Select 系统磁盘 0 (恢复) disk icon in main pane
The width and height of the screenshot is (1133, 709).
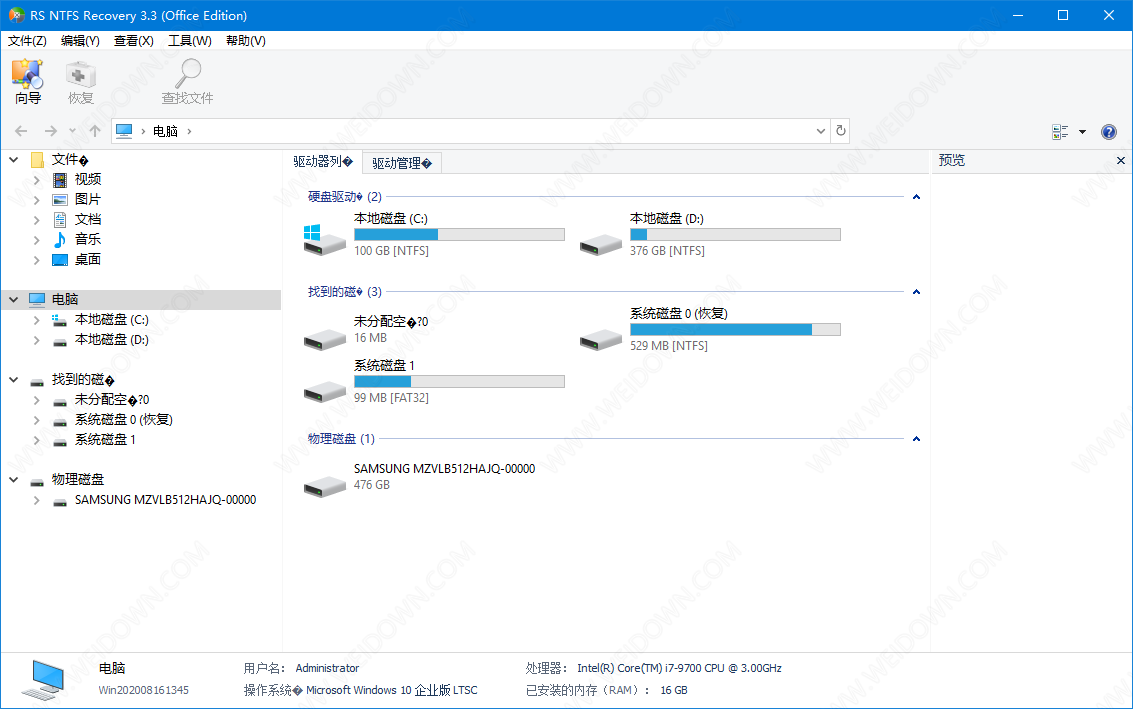click(600, 338)
